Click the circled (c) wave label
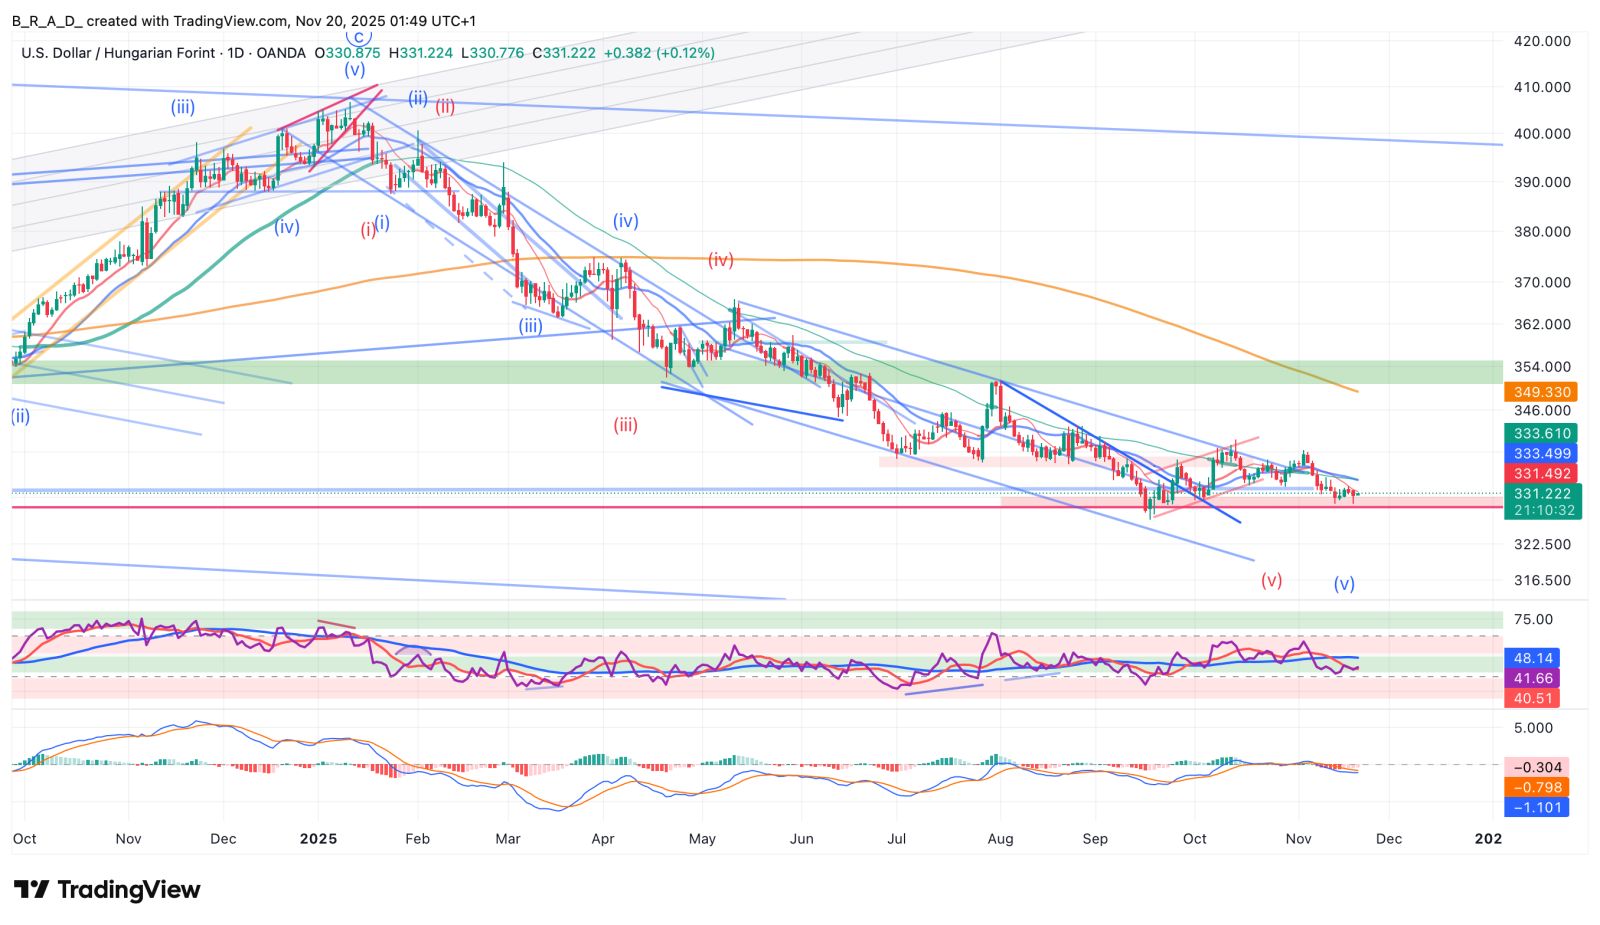Image resolution: width=1600 pixels, height=925 pixels. pyautogui.click(x=357, y=37)
